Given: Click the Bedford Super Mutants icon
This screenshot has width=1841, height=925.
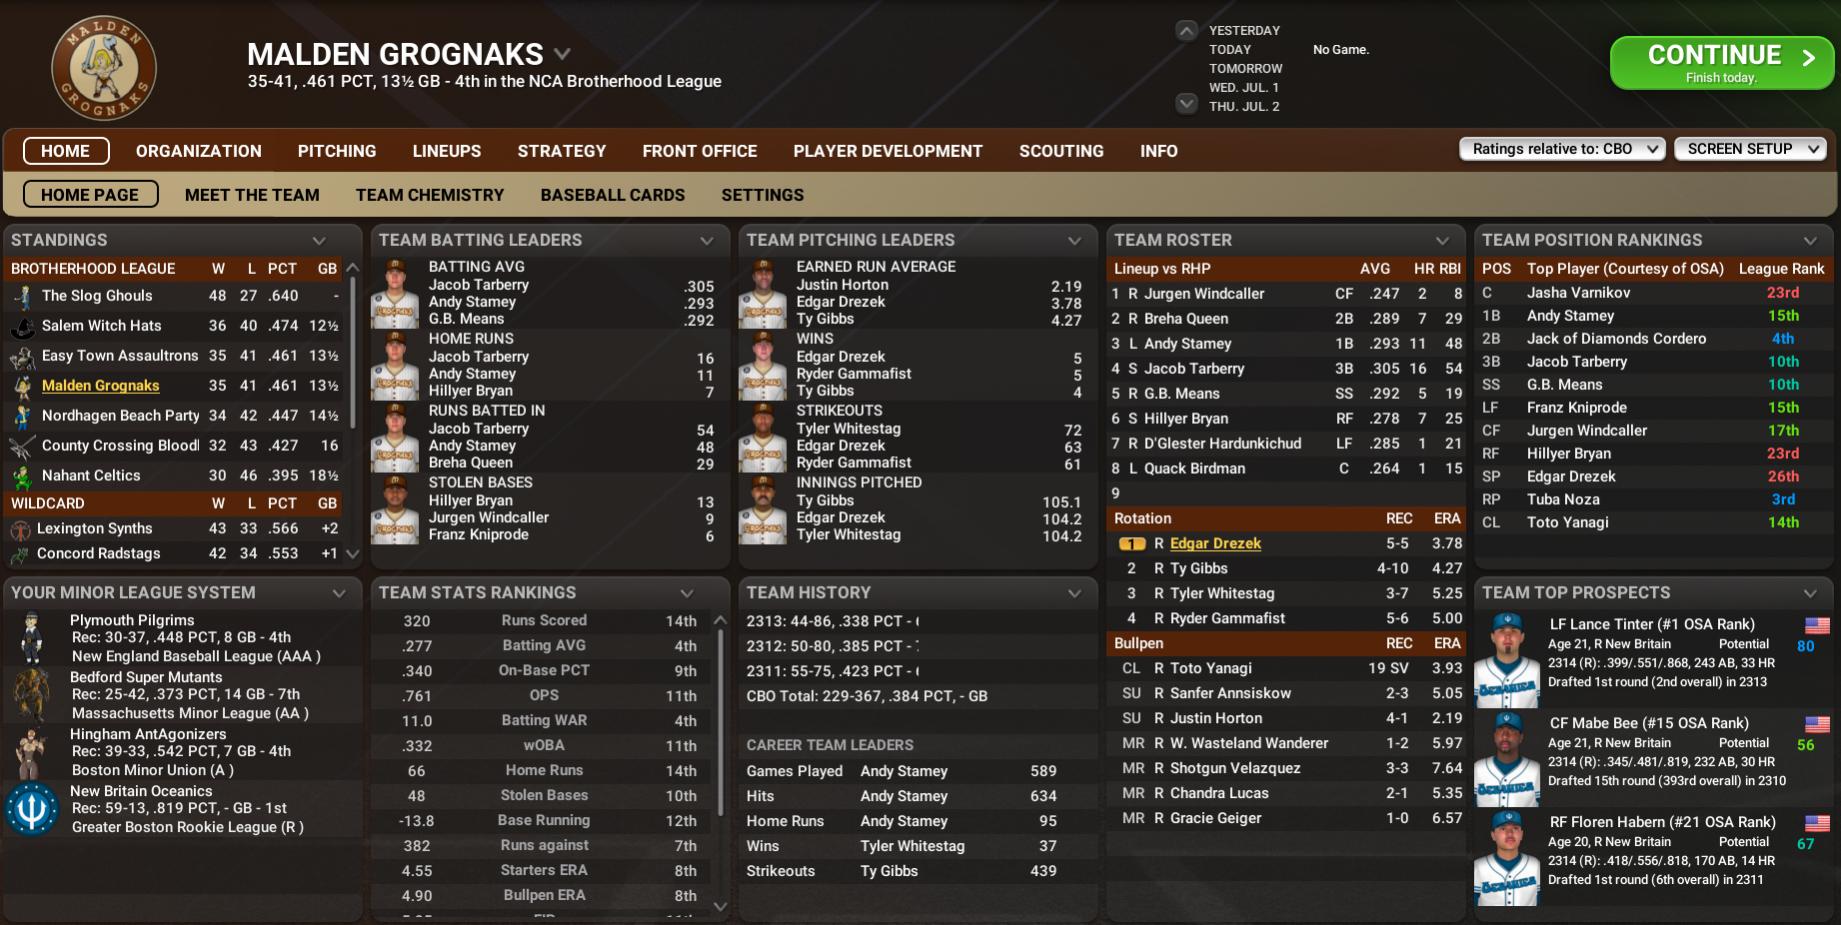Looking at the screenshot, I should pos(31,695).
